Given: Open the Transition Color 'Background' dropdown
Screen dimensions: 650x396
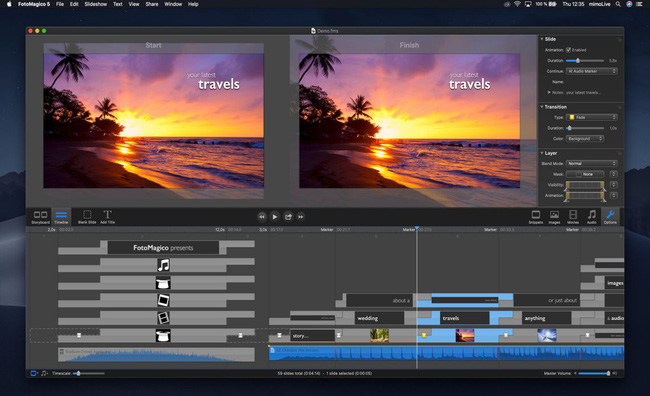Looking at the screenshot, I should pos(585,138).
